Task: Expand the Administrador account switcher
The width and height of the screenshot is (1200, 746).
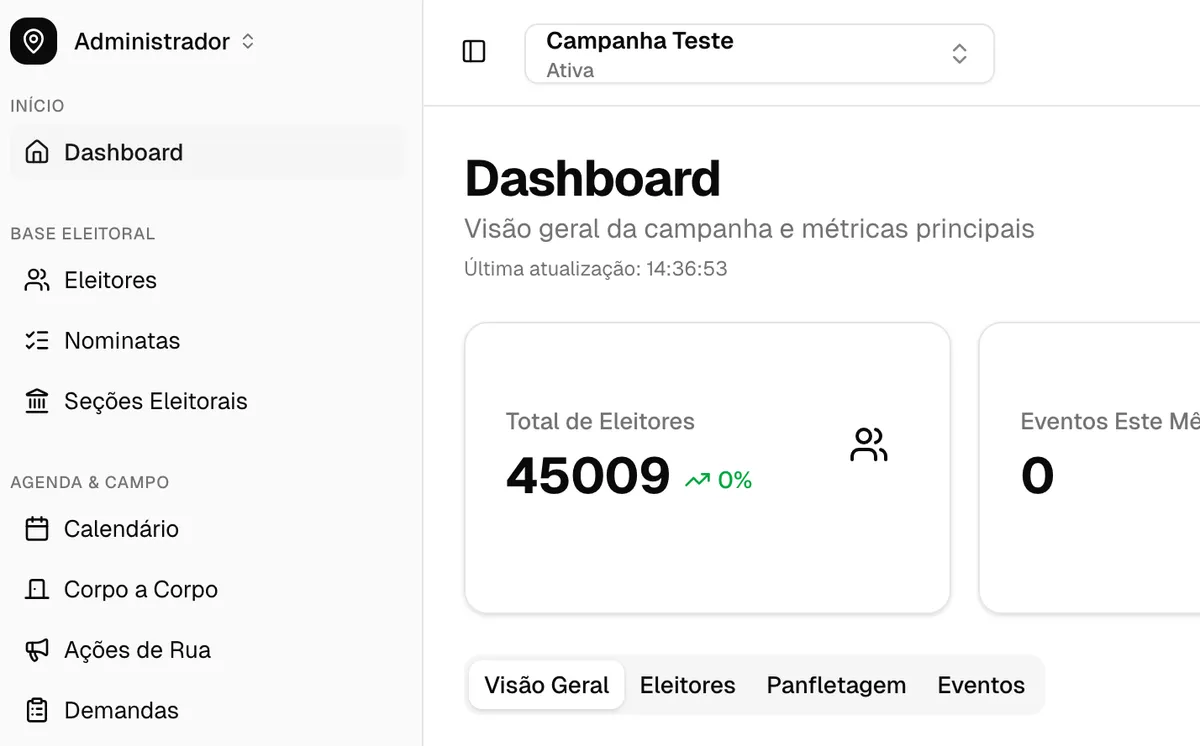Action: [165, 42]
